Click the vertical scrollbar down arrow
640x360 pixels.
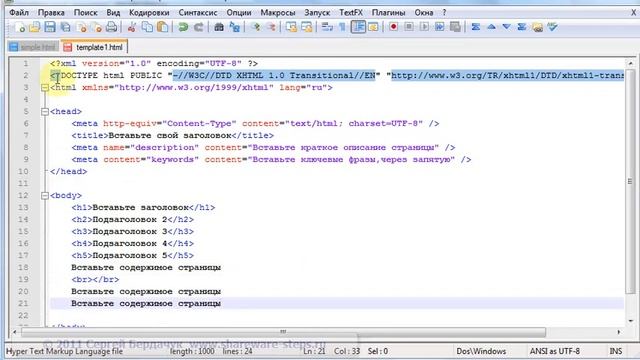(x=630, y=321)
